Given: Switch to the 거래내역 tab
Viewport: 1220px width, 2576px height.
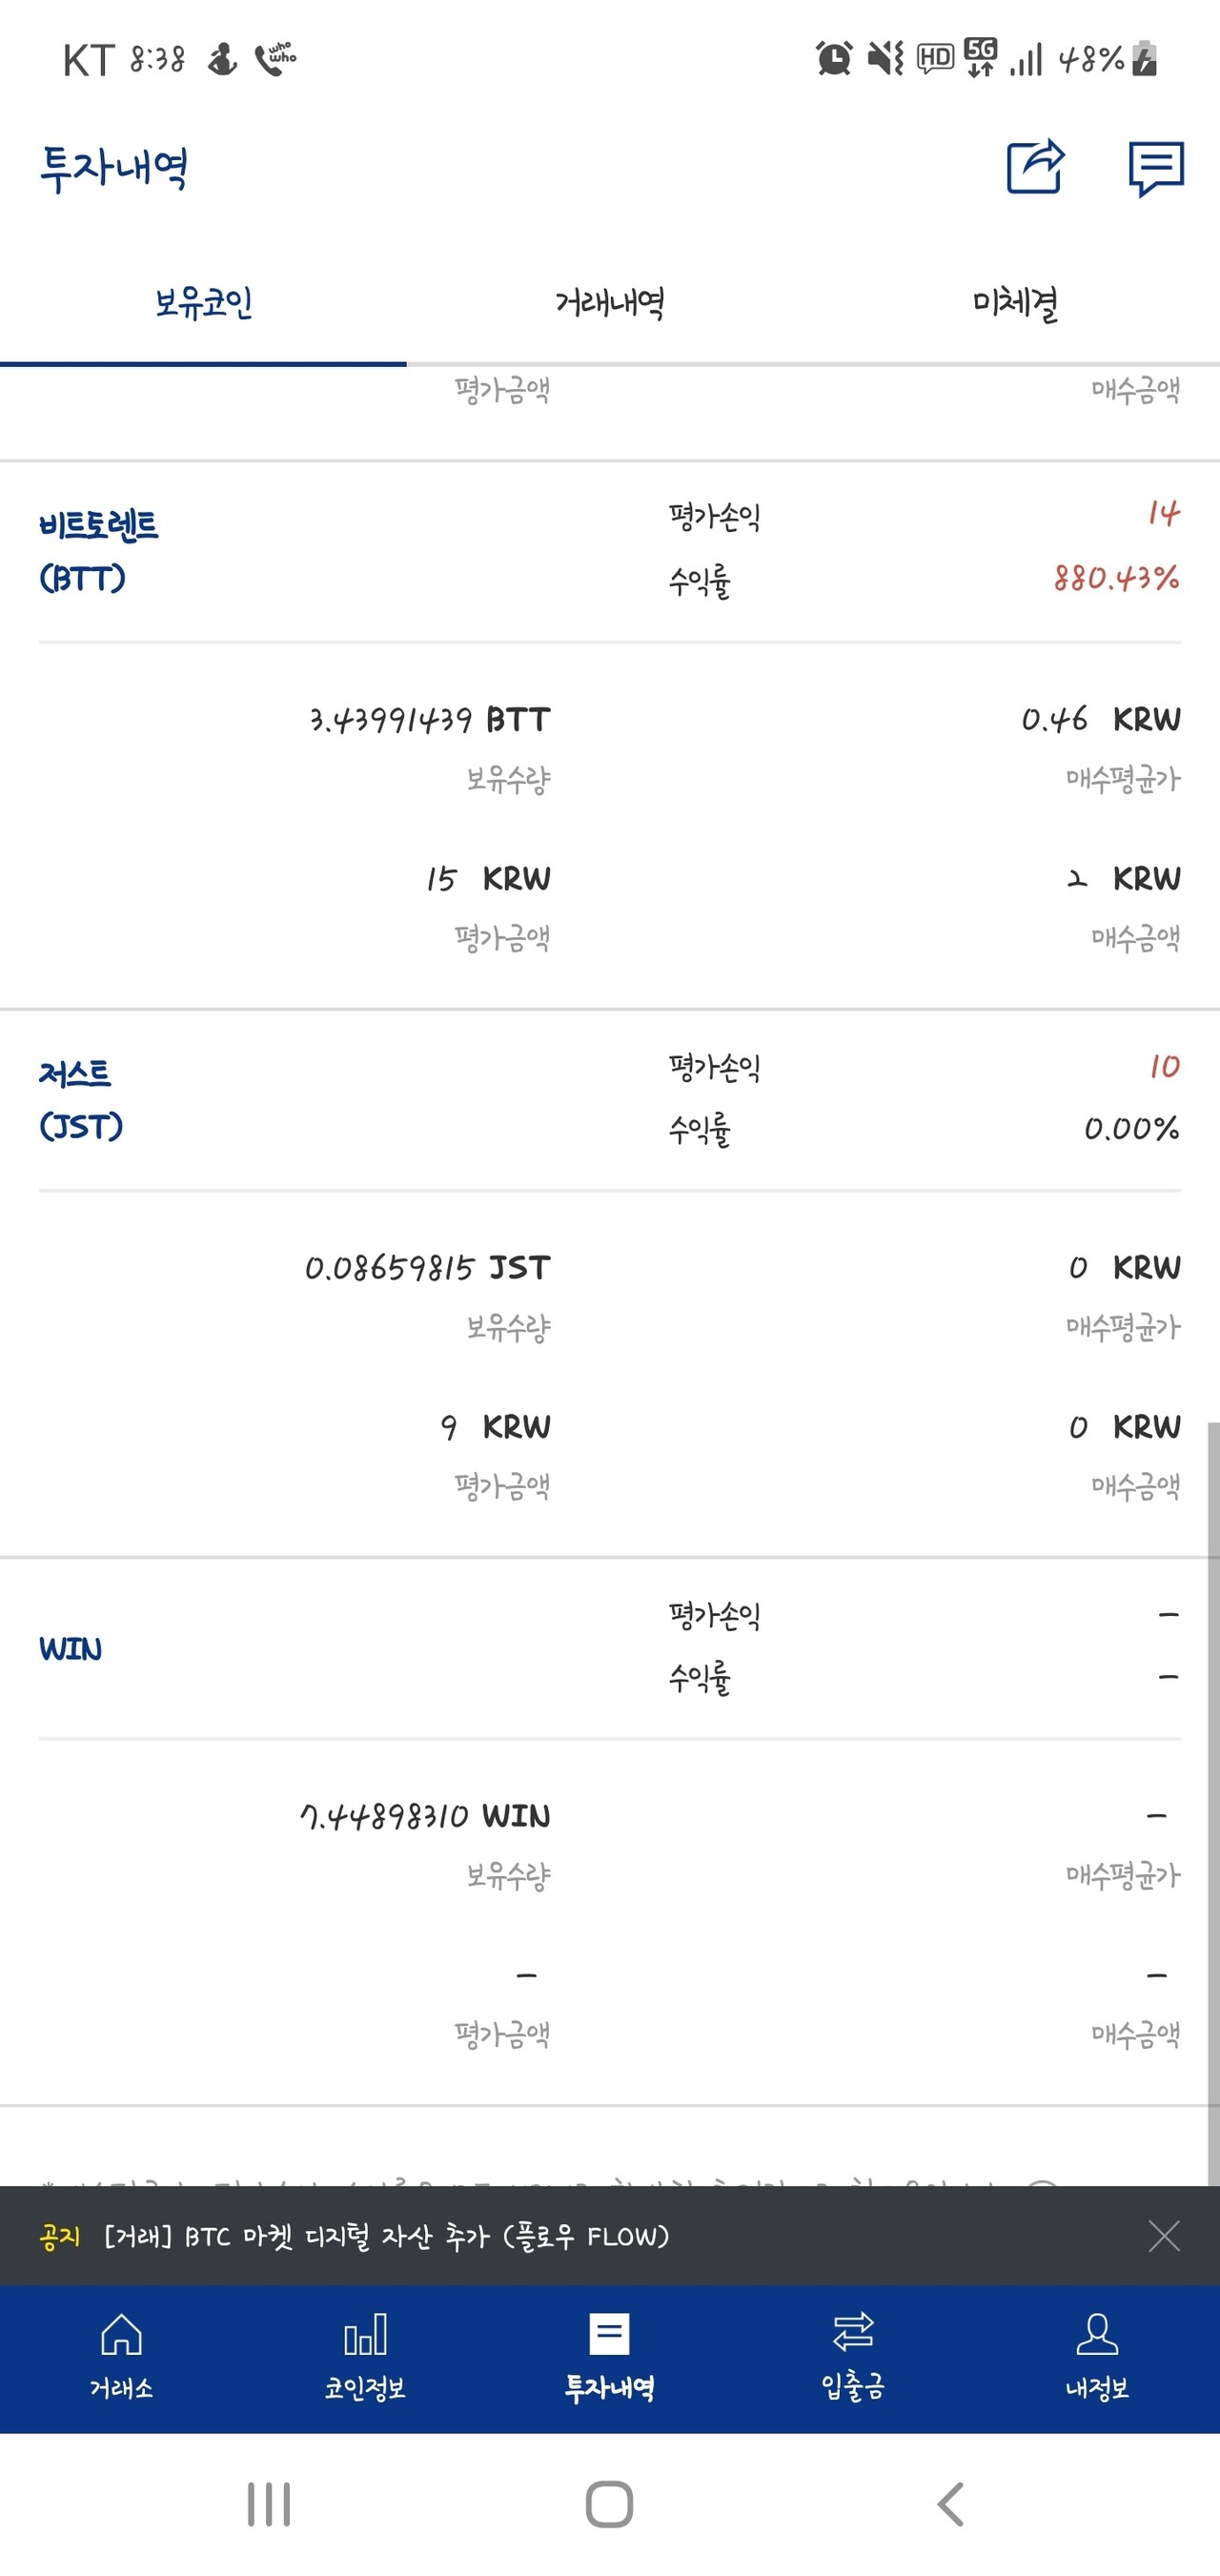Looking at the screenshot, I should pyautogui.click(x=609, y=303).
